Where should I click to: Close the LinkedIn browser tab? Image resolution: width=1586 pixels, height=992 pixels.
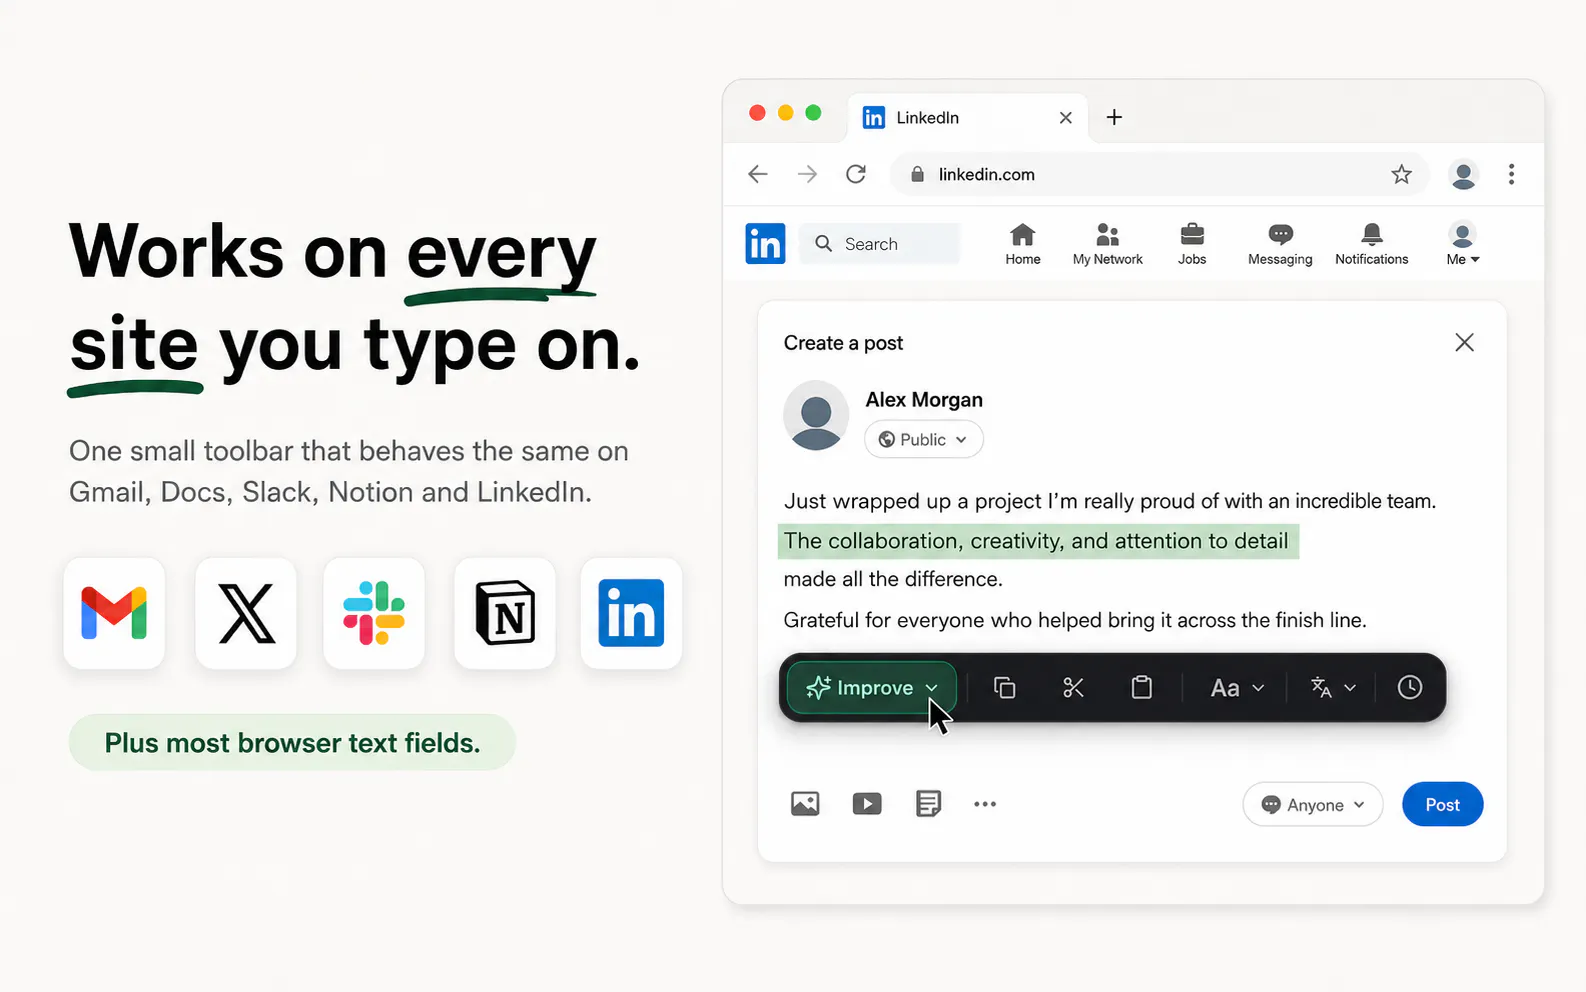click(1066, 118)
